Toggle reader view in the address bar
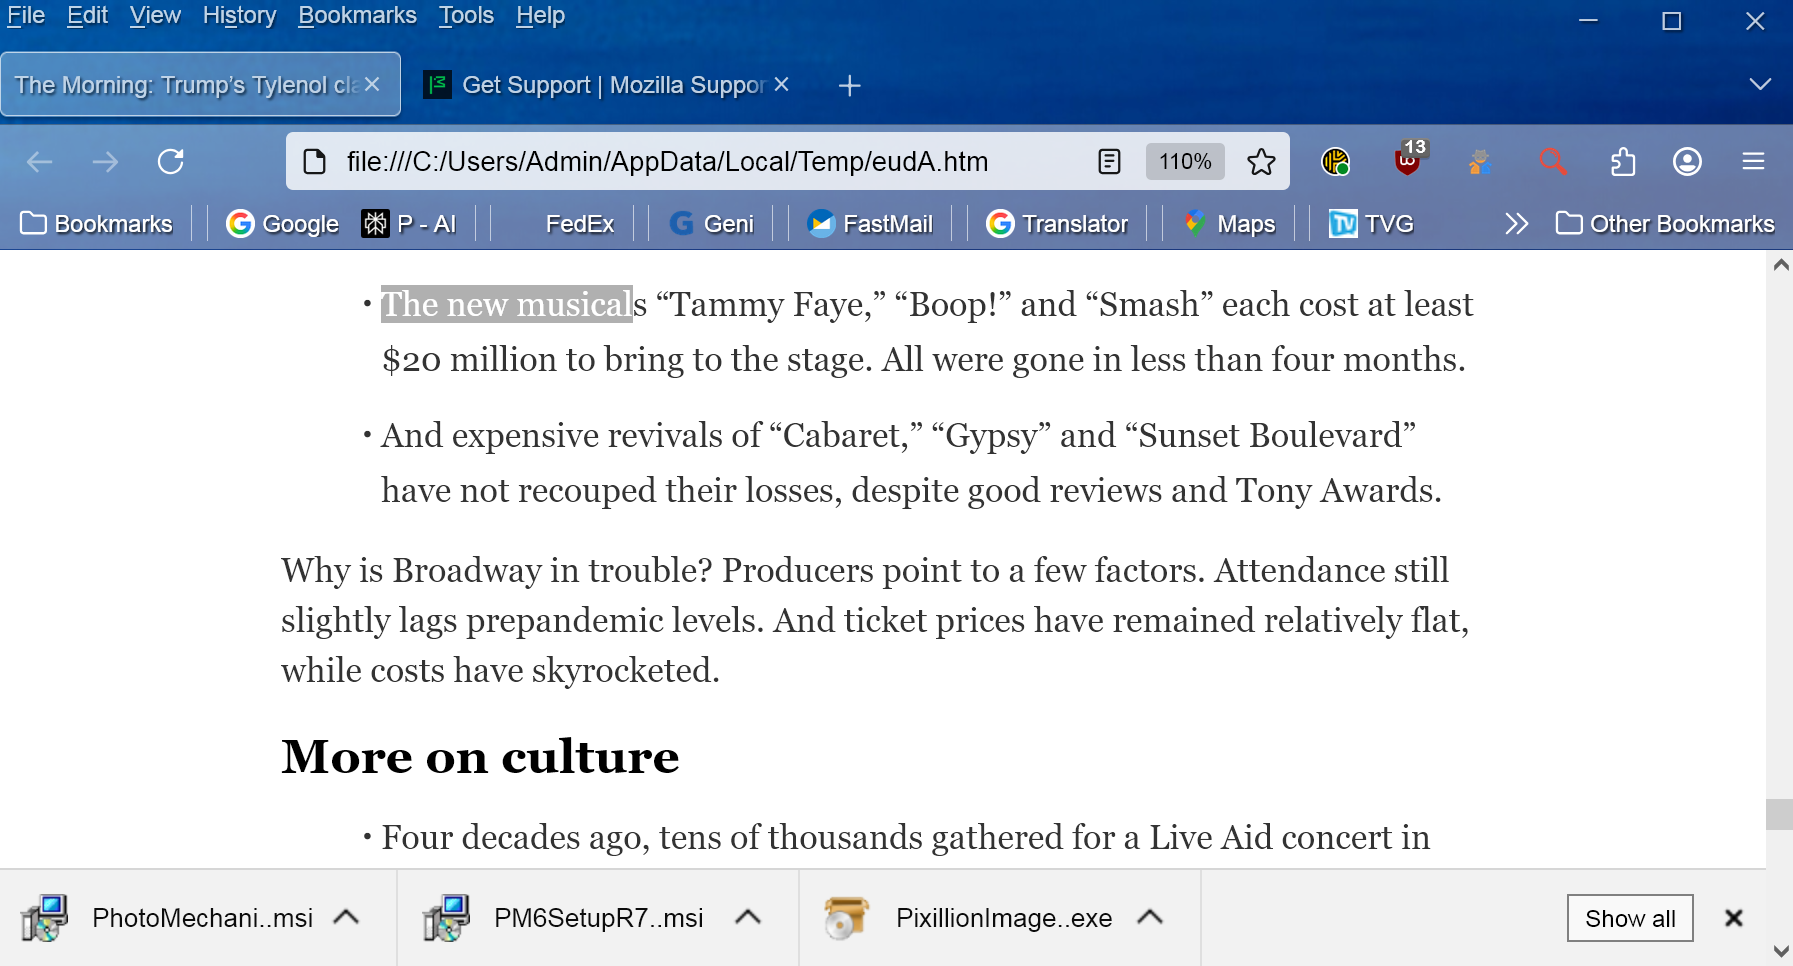 point(1109,161)
